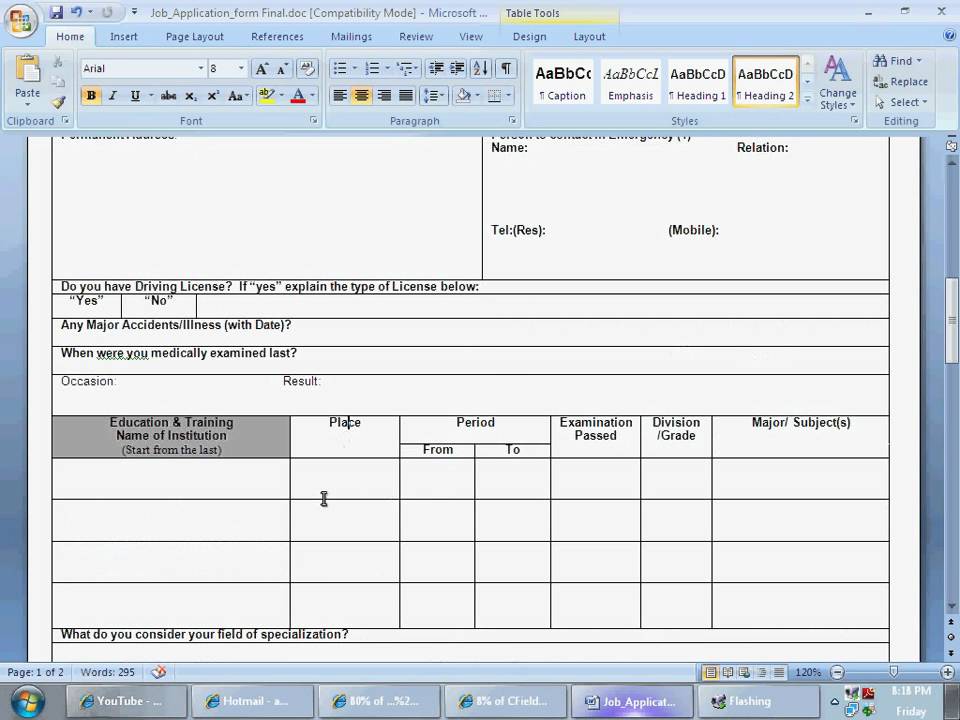Open the Mailings tab
Screen dimensions: 960x720
[x=351, y=37]
